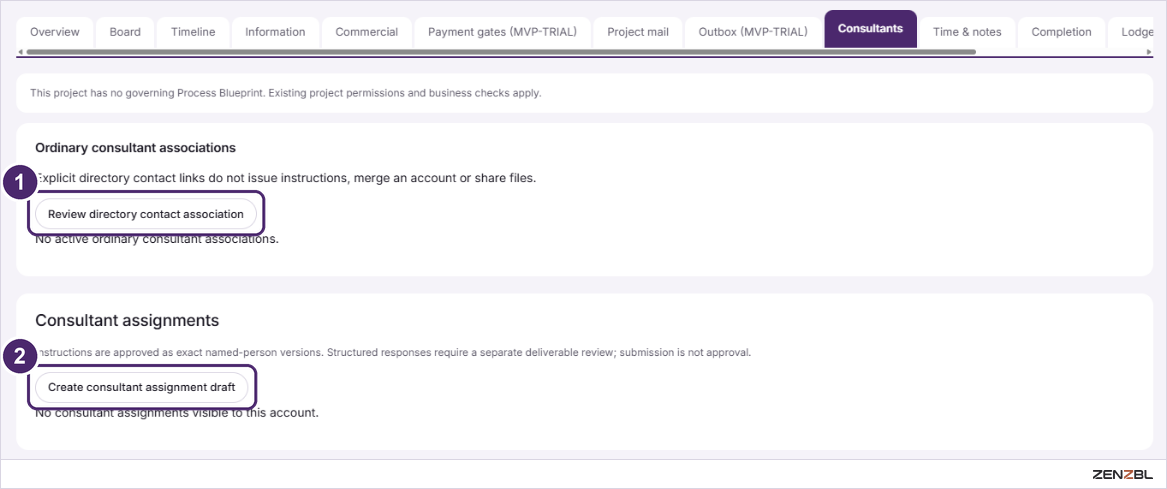Click the Process Blueprint notice text

(286, 94)
